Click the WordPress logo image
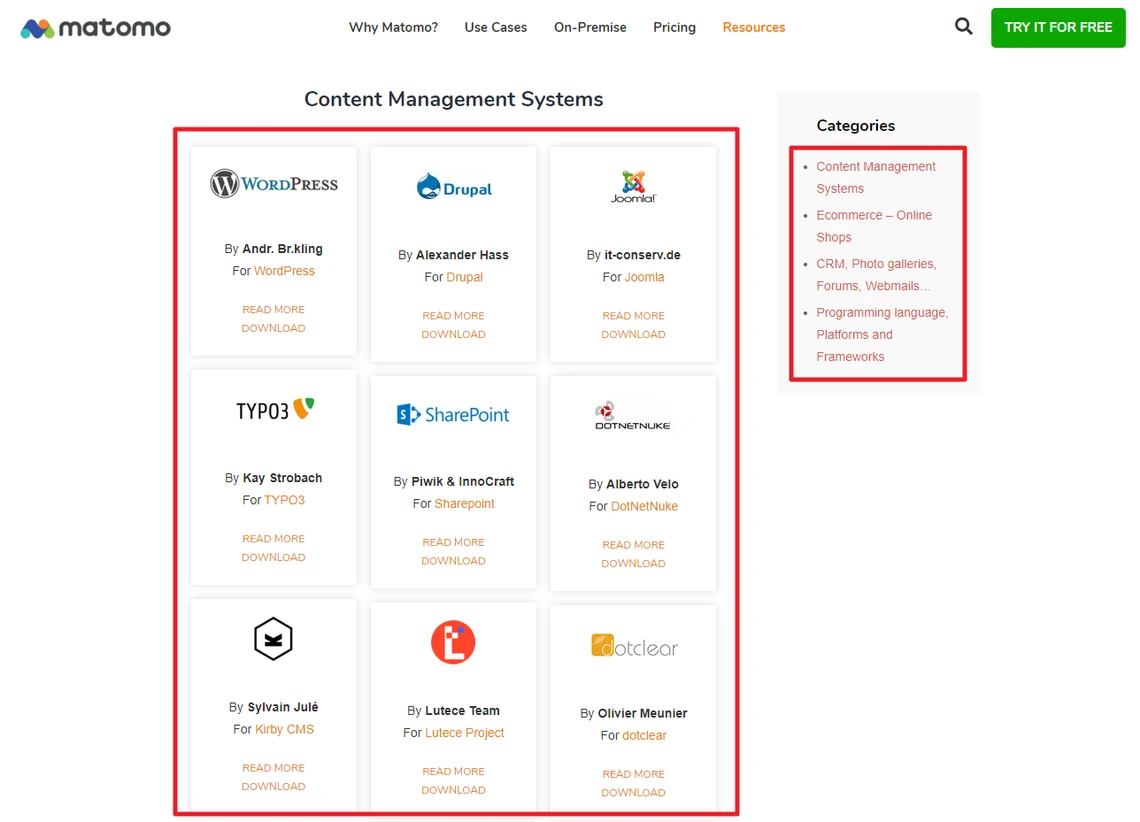This screenshot has width=1140, height=822. 274,184
